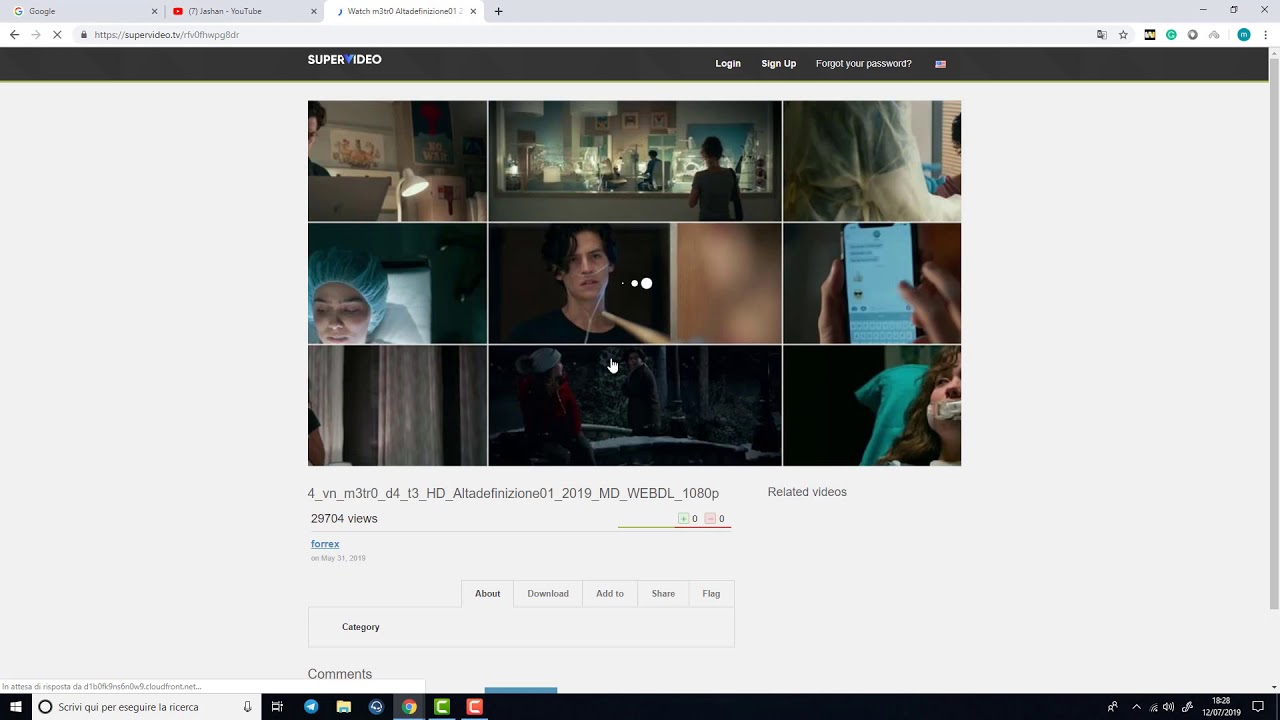Open the Wi-Fi network tray icon
The height and width of the screenshot is (720, 1280).
pos(1154,707)
